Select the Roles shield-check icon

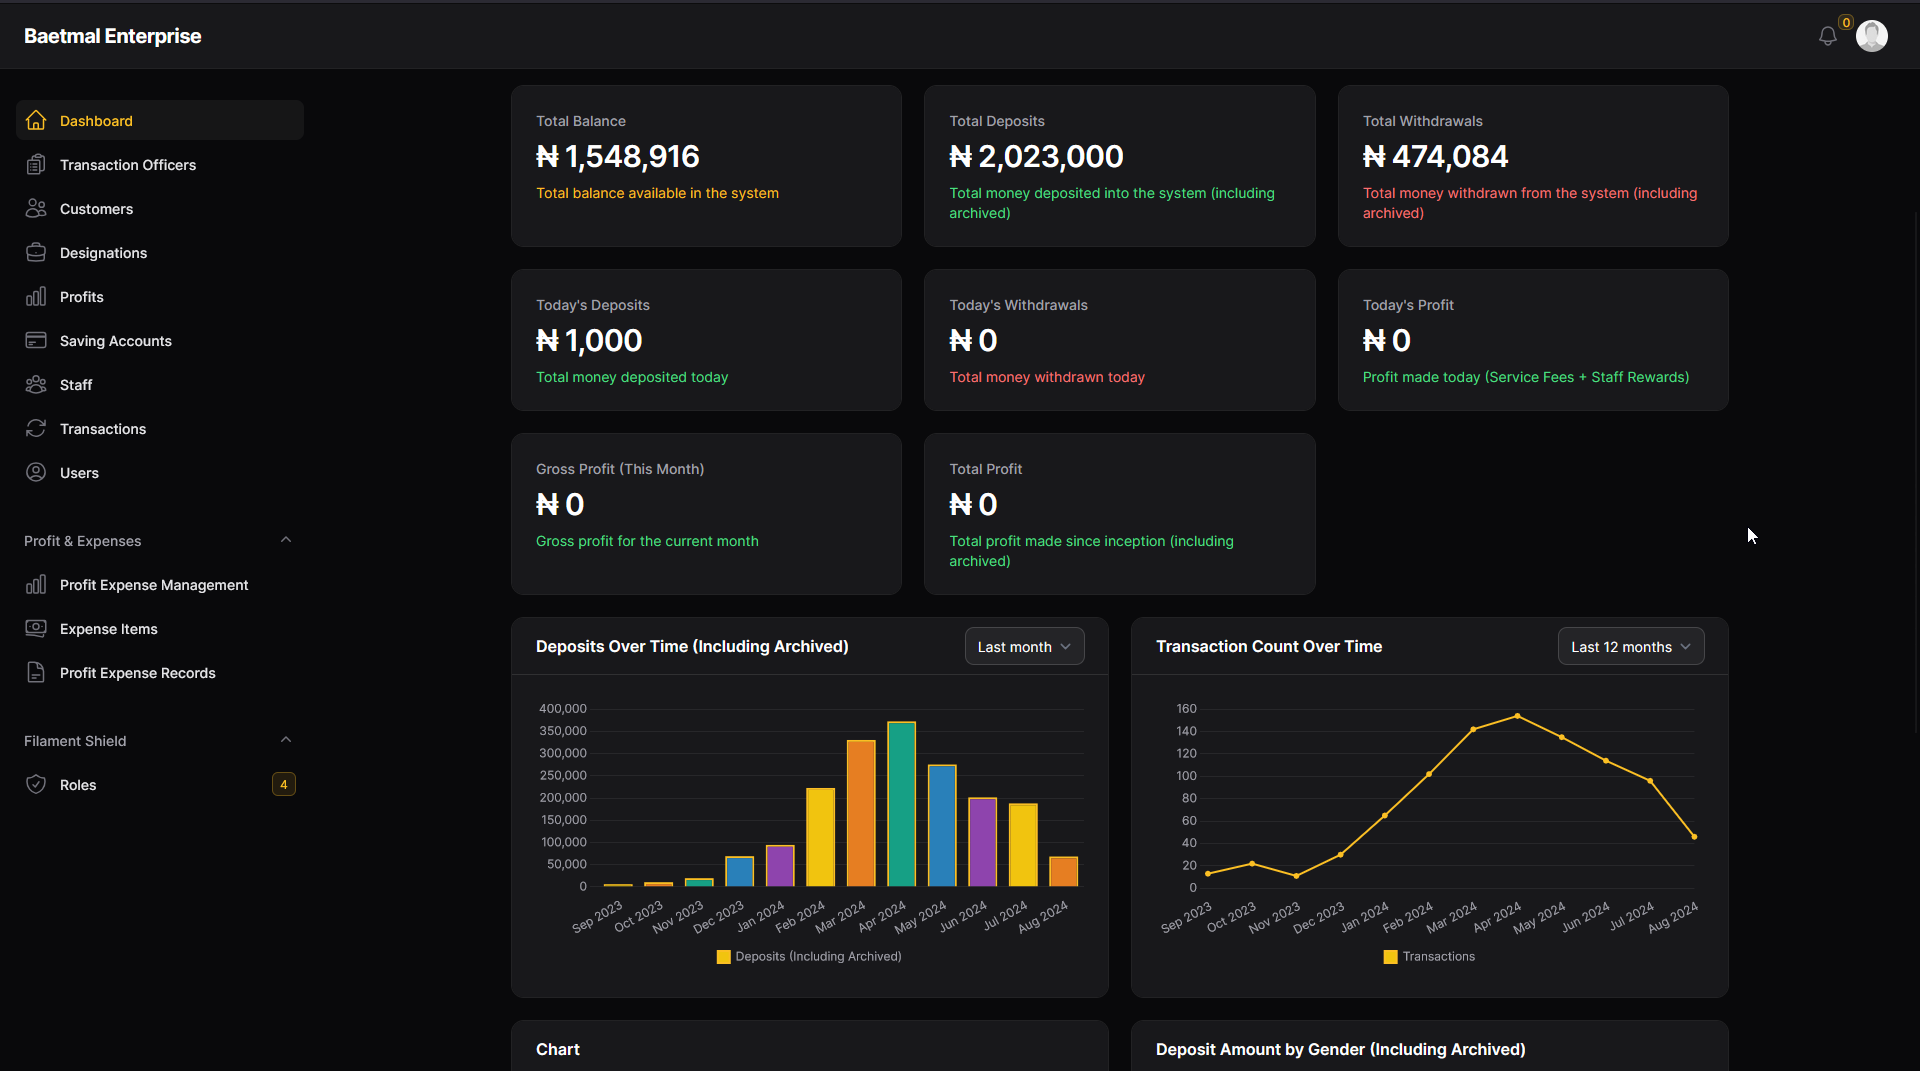[36, 784]
